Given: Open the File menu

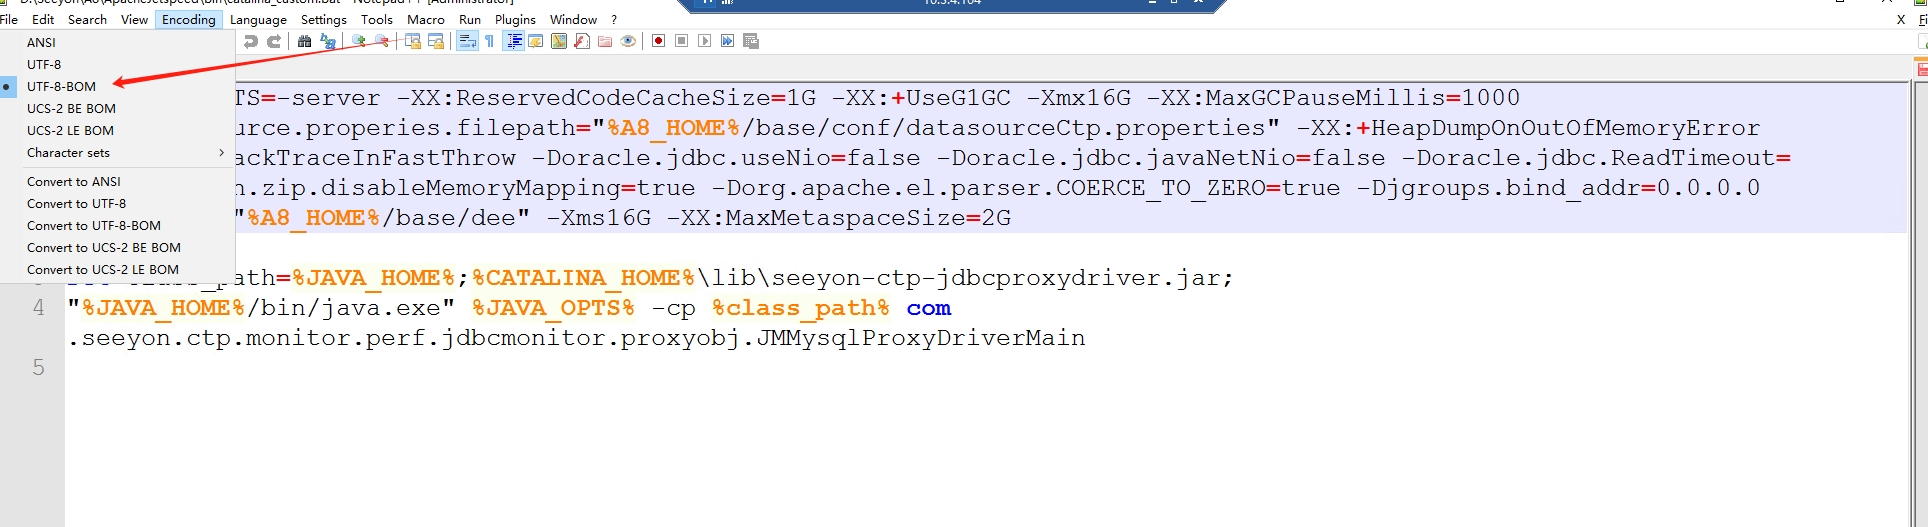Looking at the screenshot, I should pyautogui.click(x=9, y=19).
